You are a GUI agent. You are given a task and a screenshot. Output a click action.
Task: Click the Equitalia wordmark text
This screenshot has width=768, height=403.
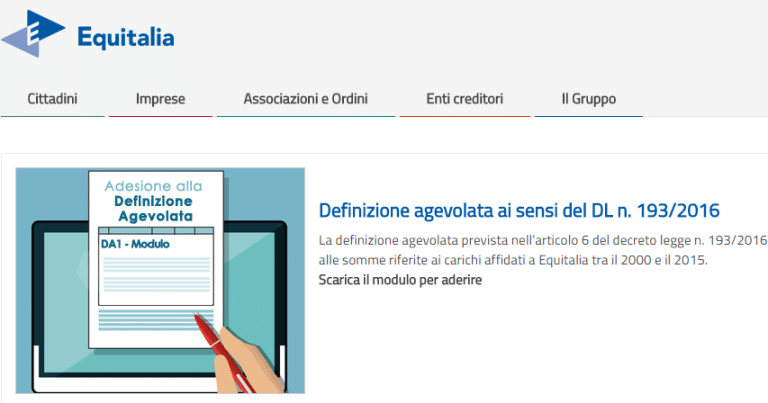click(x=126, y=38)
